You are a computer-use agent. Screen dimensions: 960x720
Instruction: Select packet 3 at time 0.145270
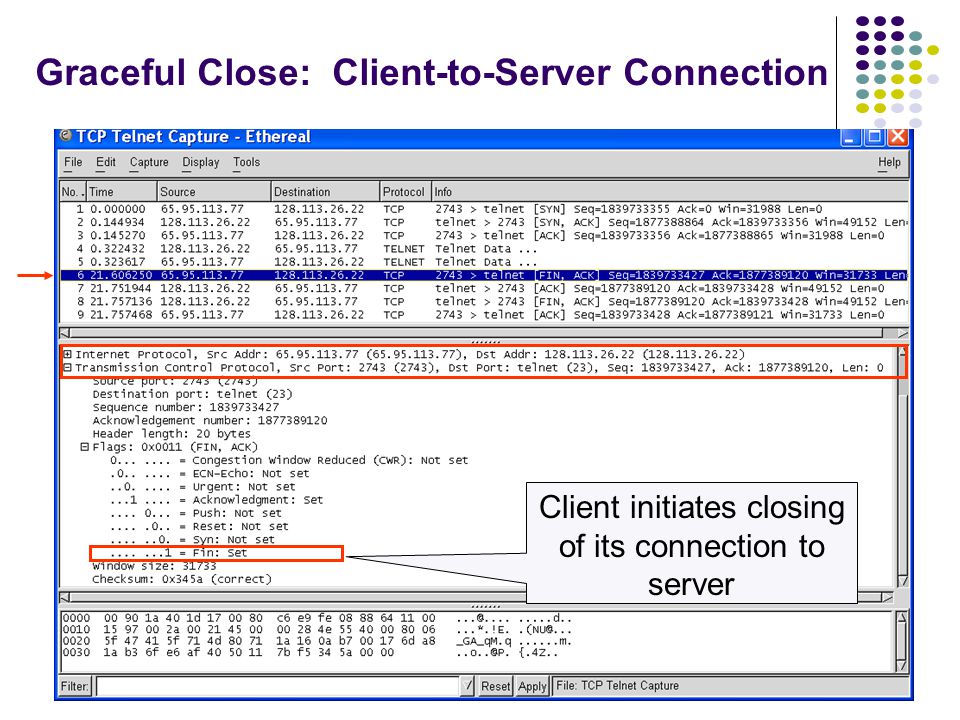(484, 236)
